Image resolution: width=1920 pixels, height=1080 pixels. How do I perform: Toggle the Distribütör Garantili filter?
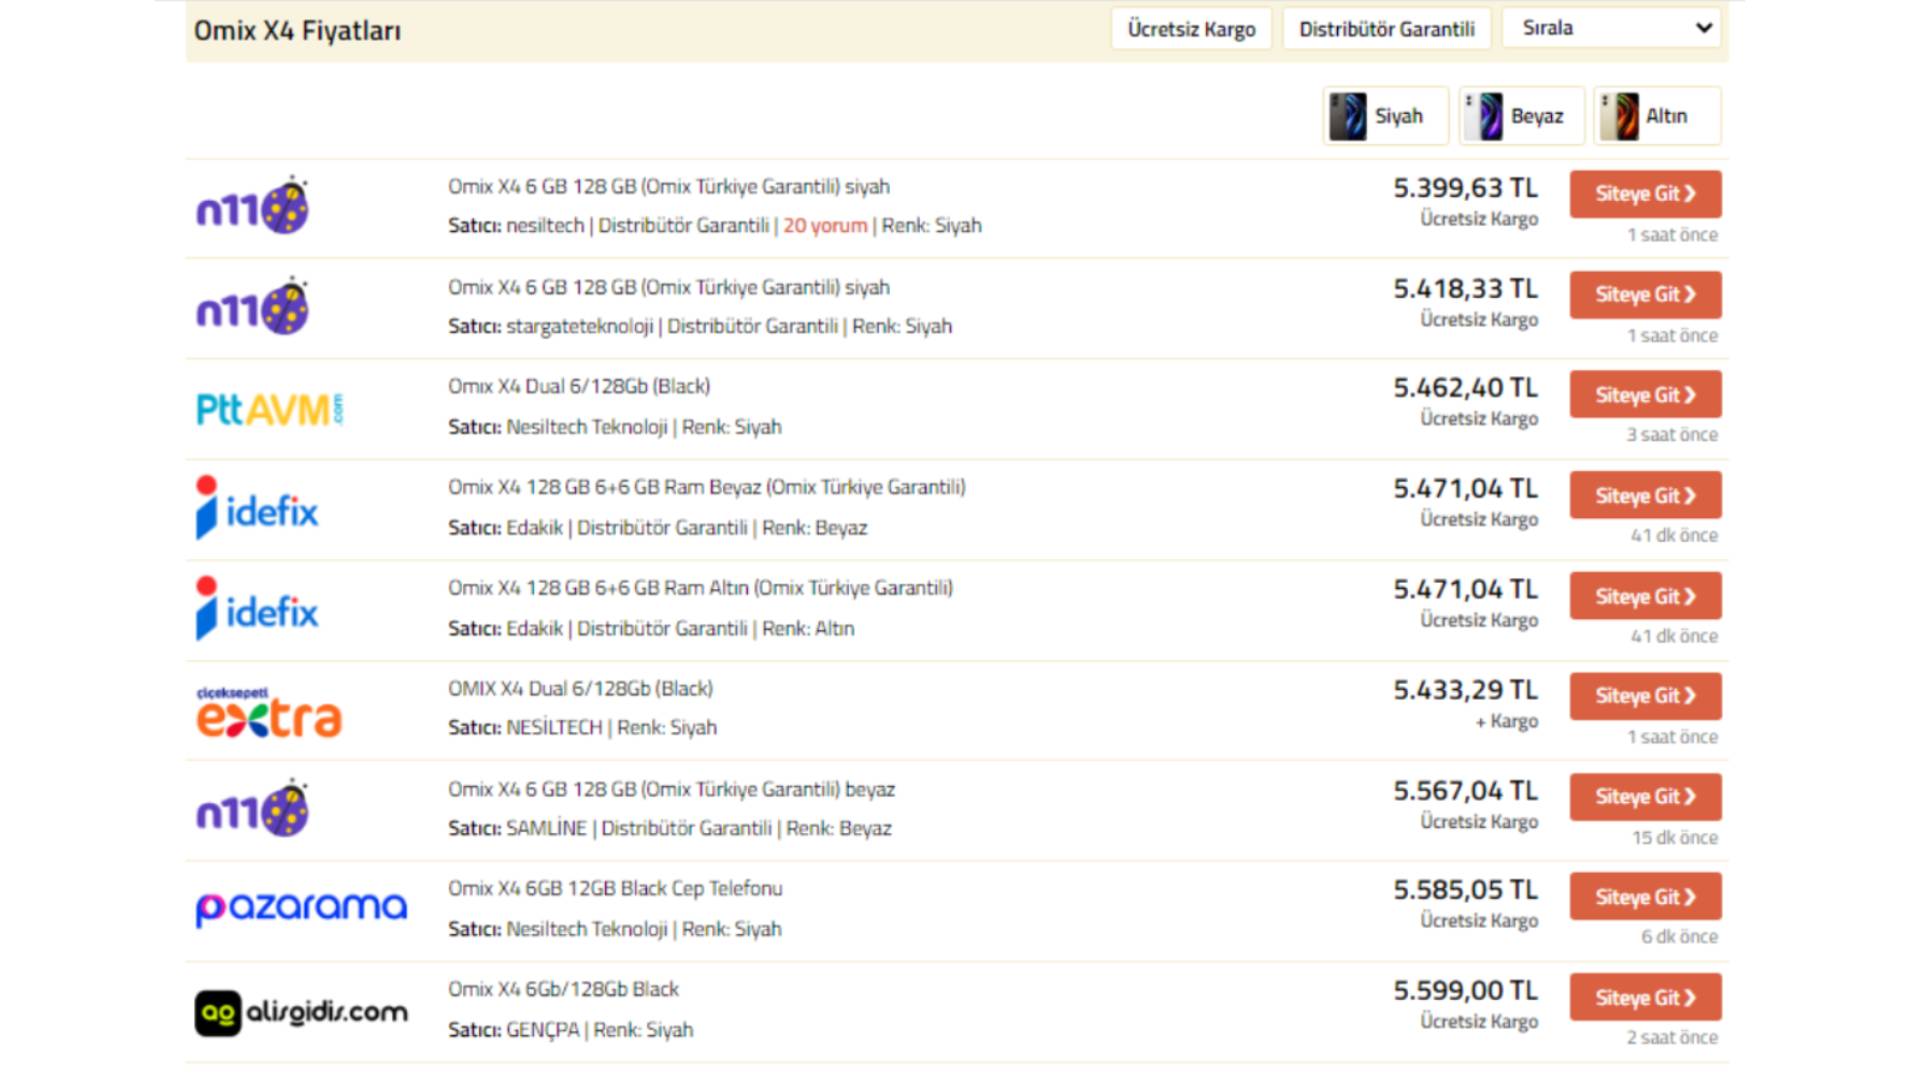click(x=1386, y=29)
